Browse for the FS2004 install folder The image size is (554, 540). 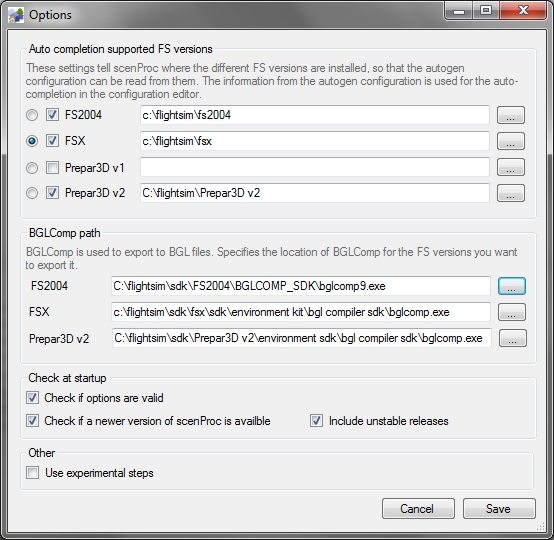click(x=511, y=115)
